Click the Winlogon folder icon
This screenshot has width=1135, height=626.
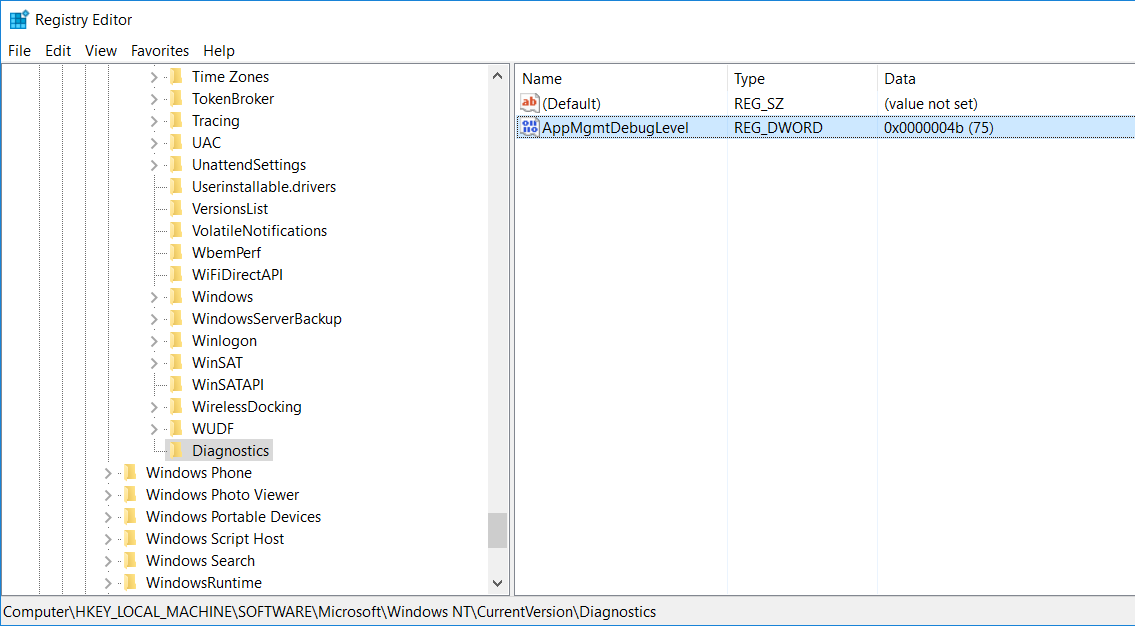coord(176,341)
